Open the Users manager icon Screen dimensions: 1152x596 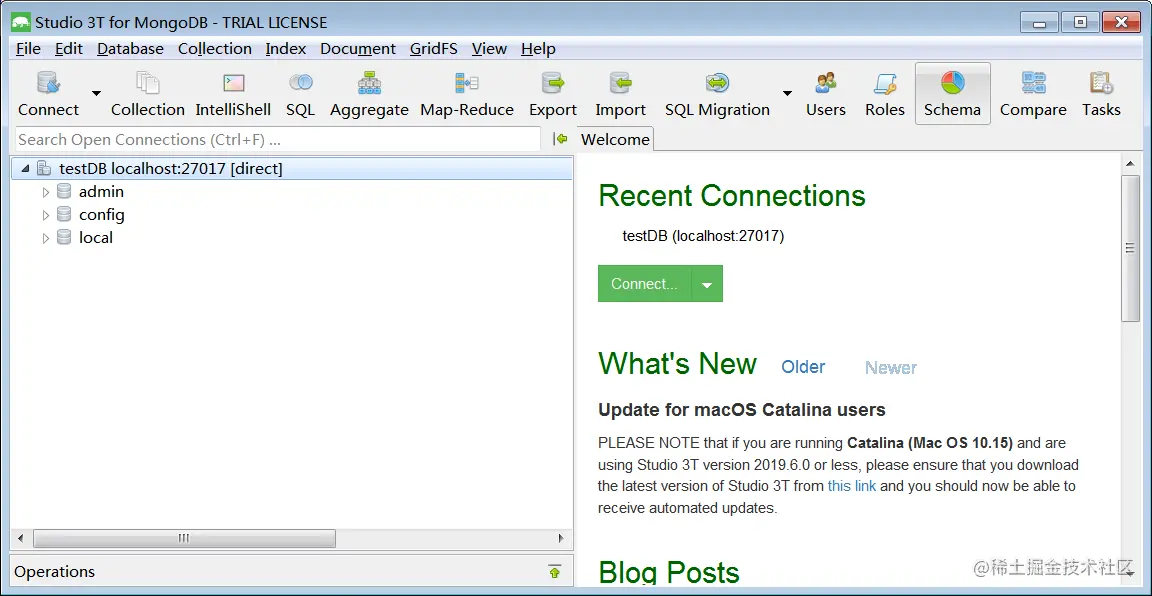pos(826,83)
